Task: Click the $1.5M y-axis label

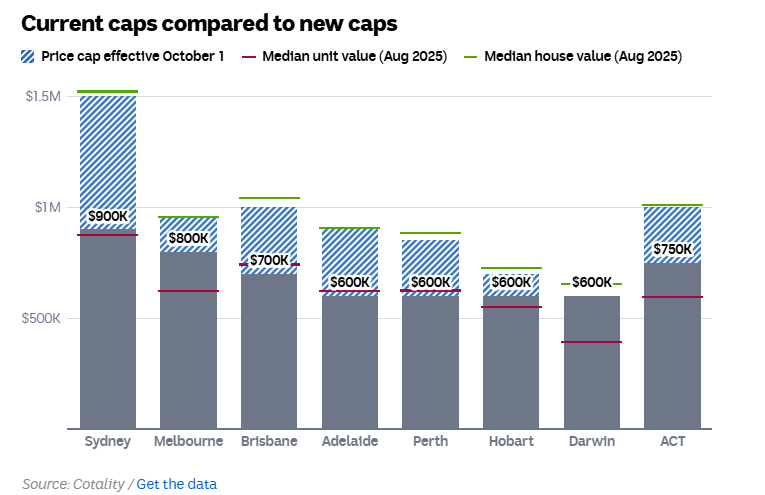Action: coord(44,96)
